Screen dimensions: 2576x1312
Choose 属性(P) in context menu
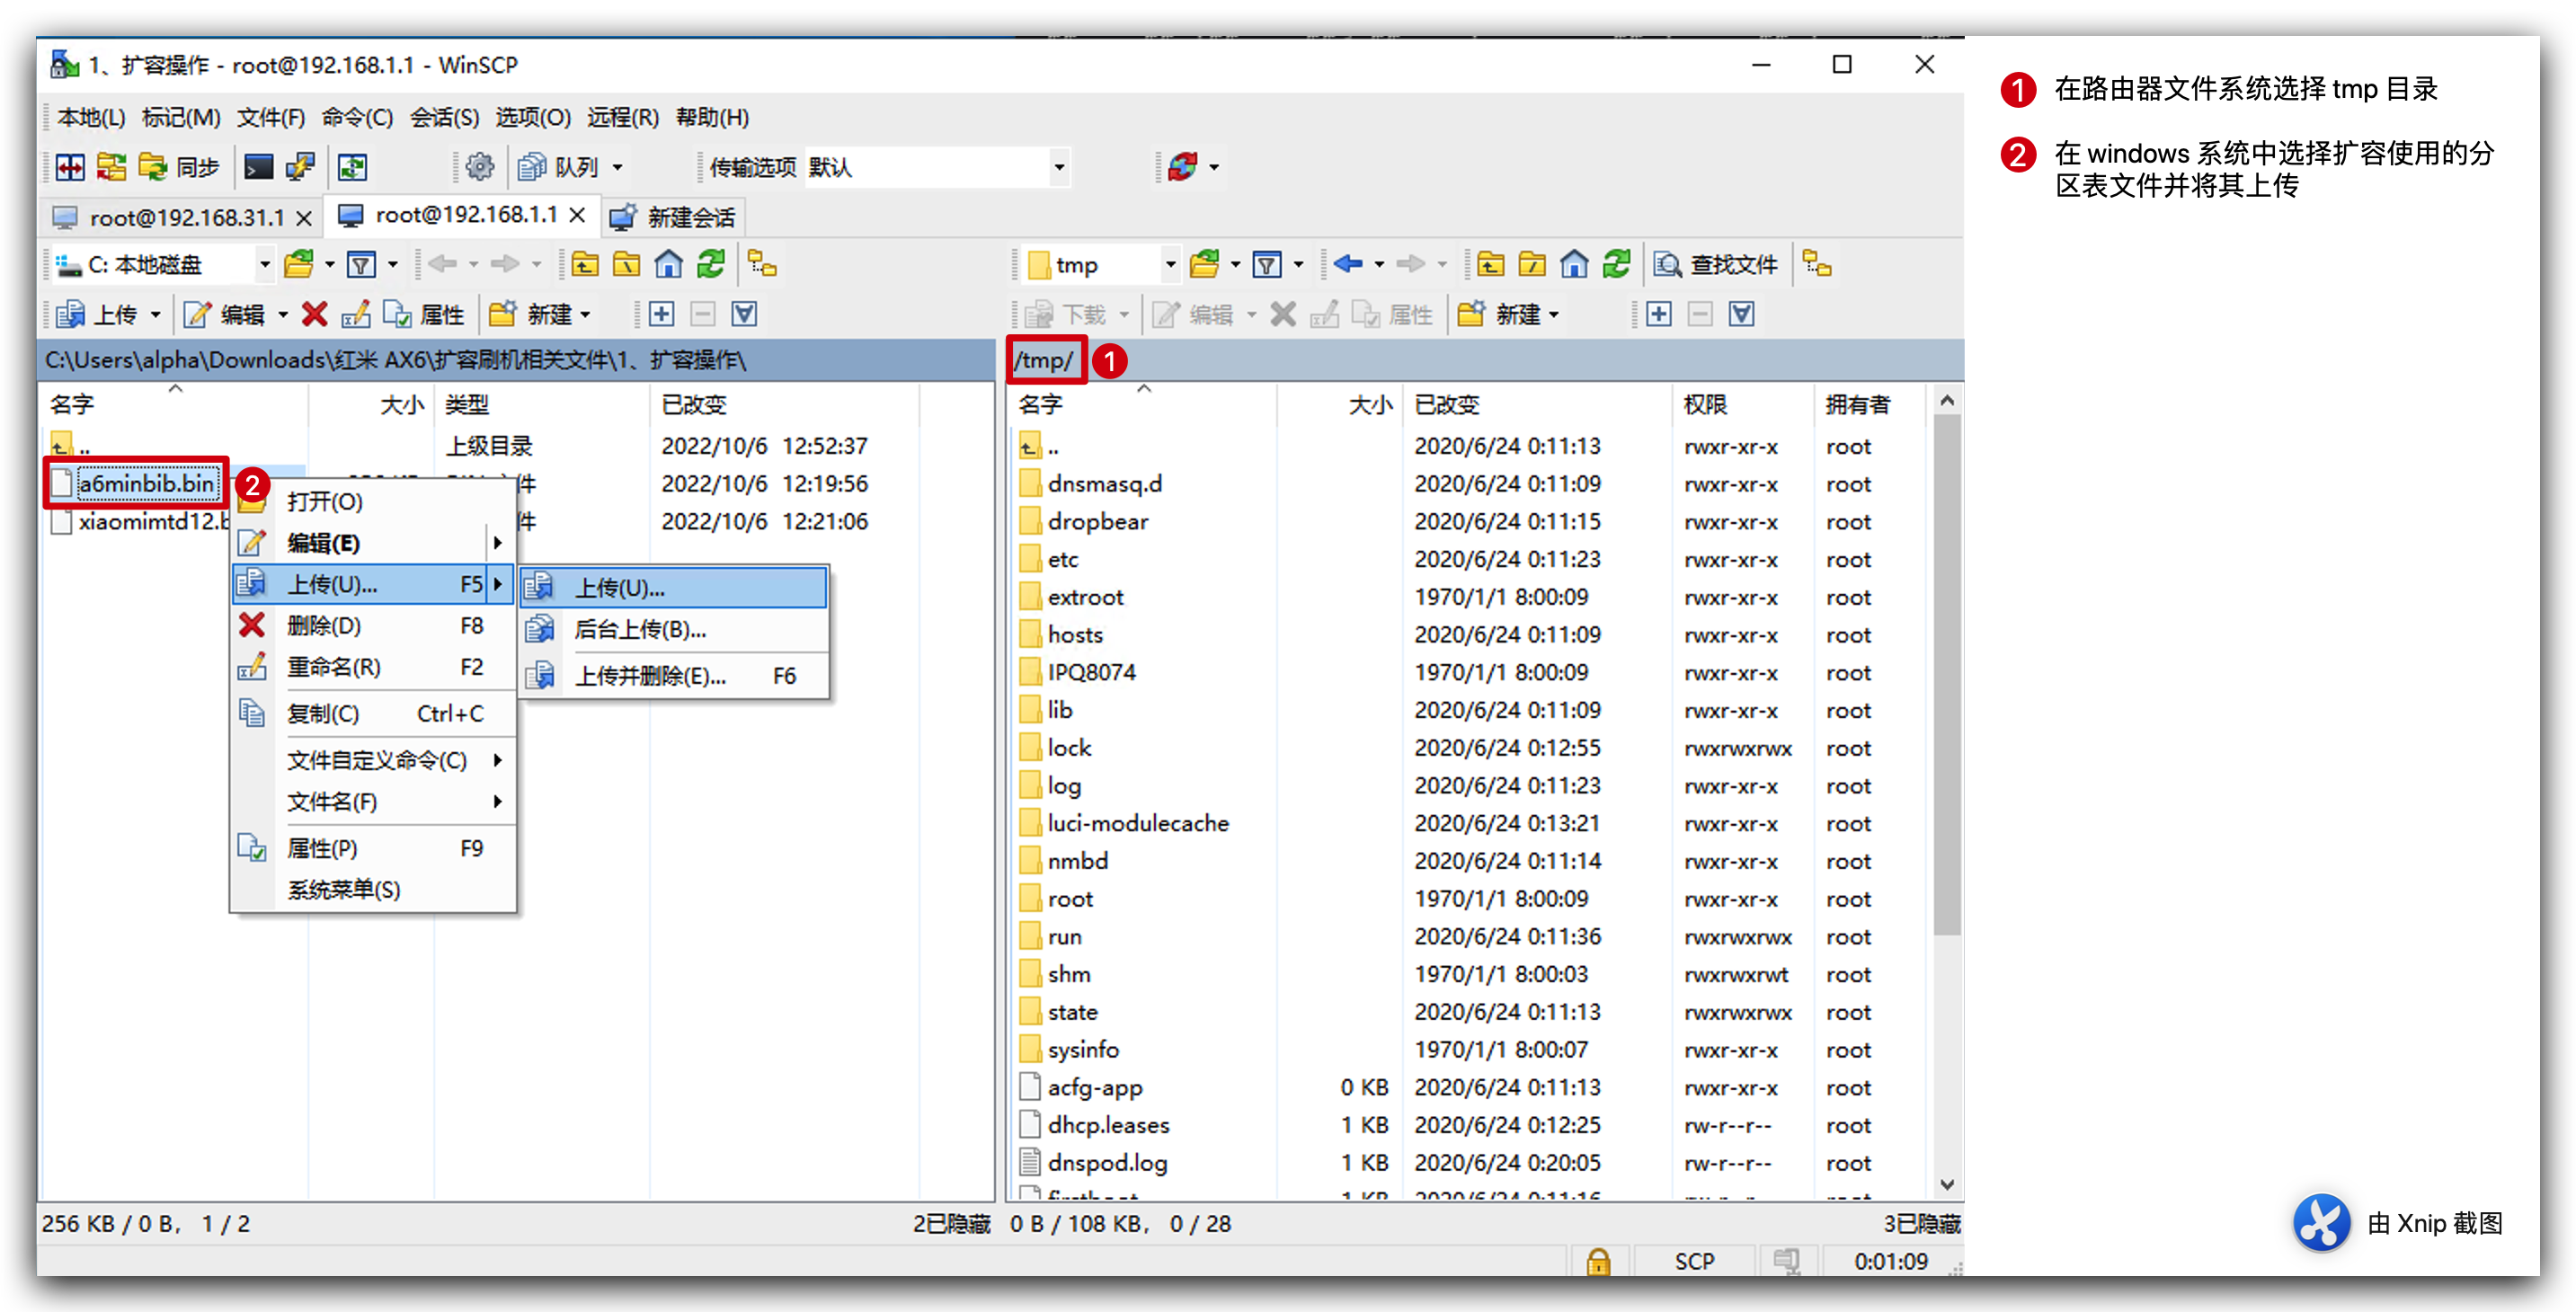click(x=374, y=849)
